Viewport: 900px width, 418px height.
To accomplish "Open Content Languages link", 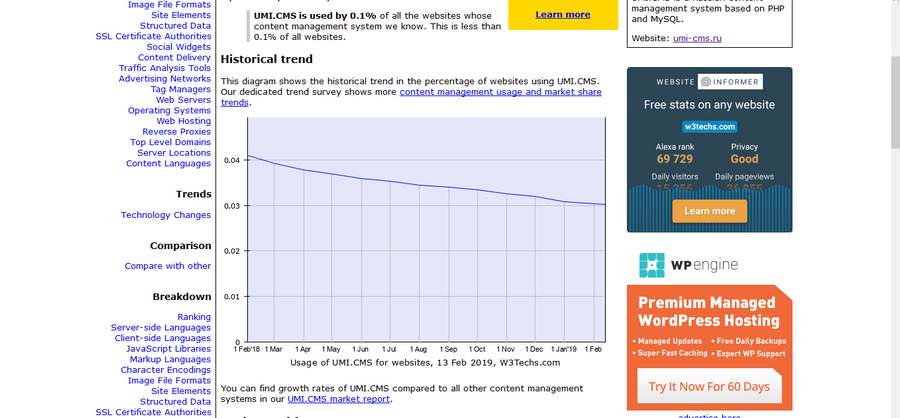I will (168, 164).
